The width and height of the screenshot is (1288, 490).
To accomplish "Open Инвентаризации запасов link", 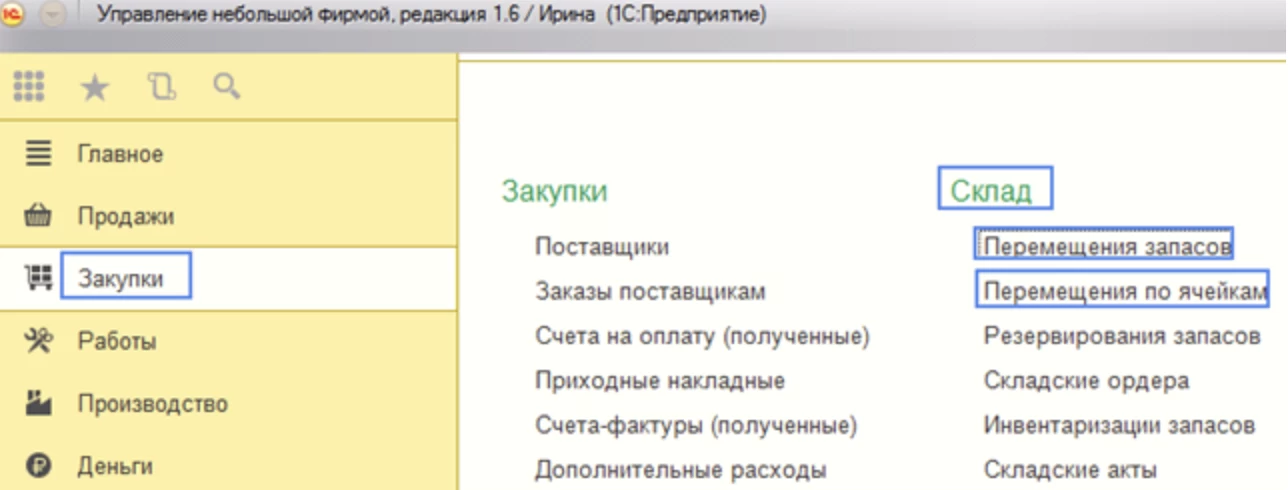I will [1119, 426].
